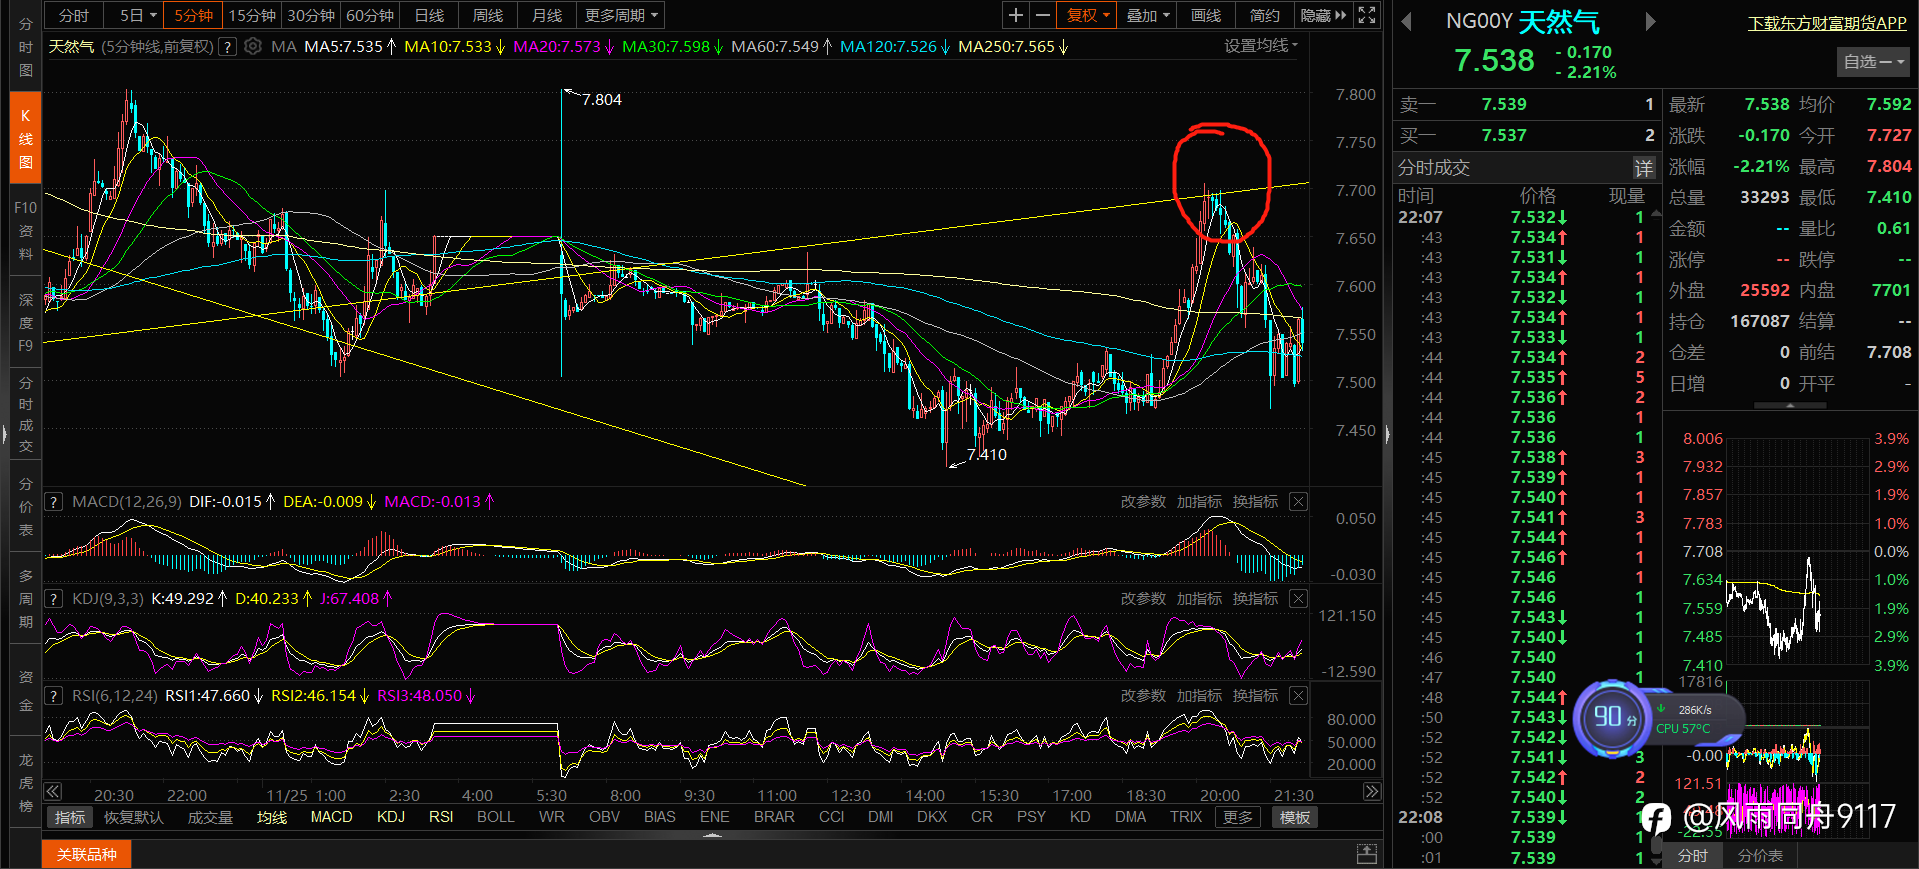The height and width of the screenshot is (869, 1919).
Task: Switch to 月线 monthly chart
Action: pos(547,15)
